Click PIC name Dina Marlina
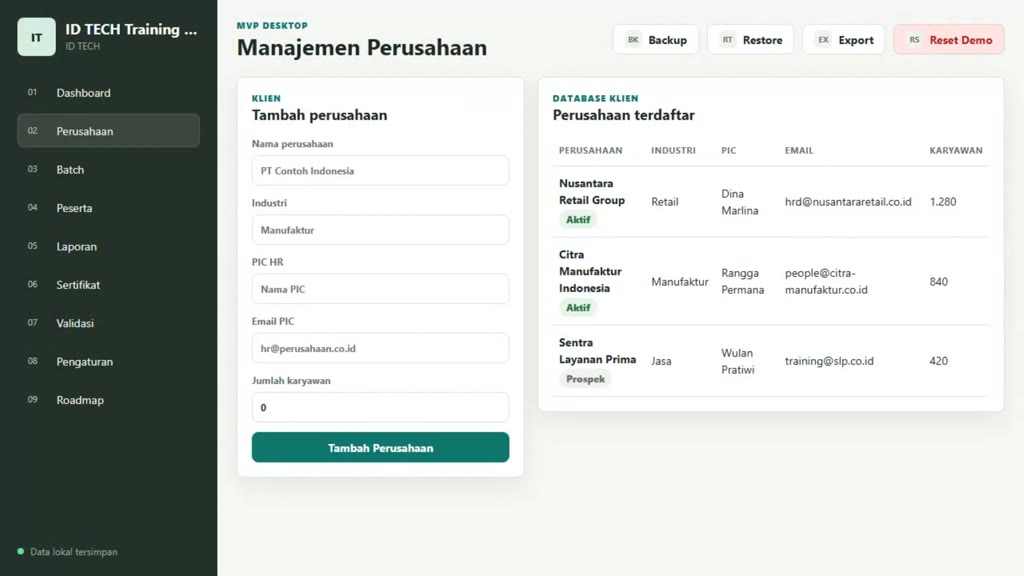The height and width of the screenshot is (576, 1024). point(739,202)
